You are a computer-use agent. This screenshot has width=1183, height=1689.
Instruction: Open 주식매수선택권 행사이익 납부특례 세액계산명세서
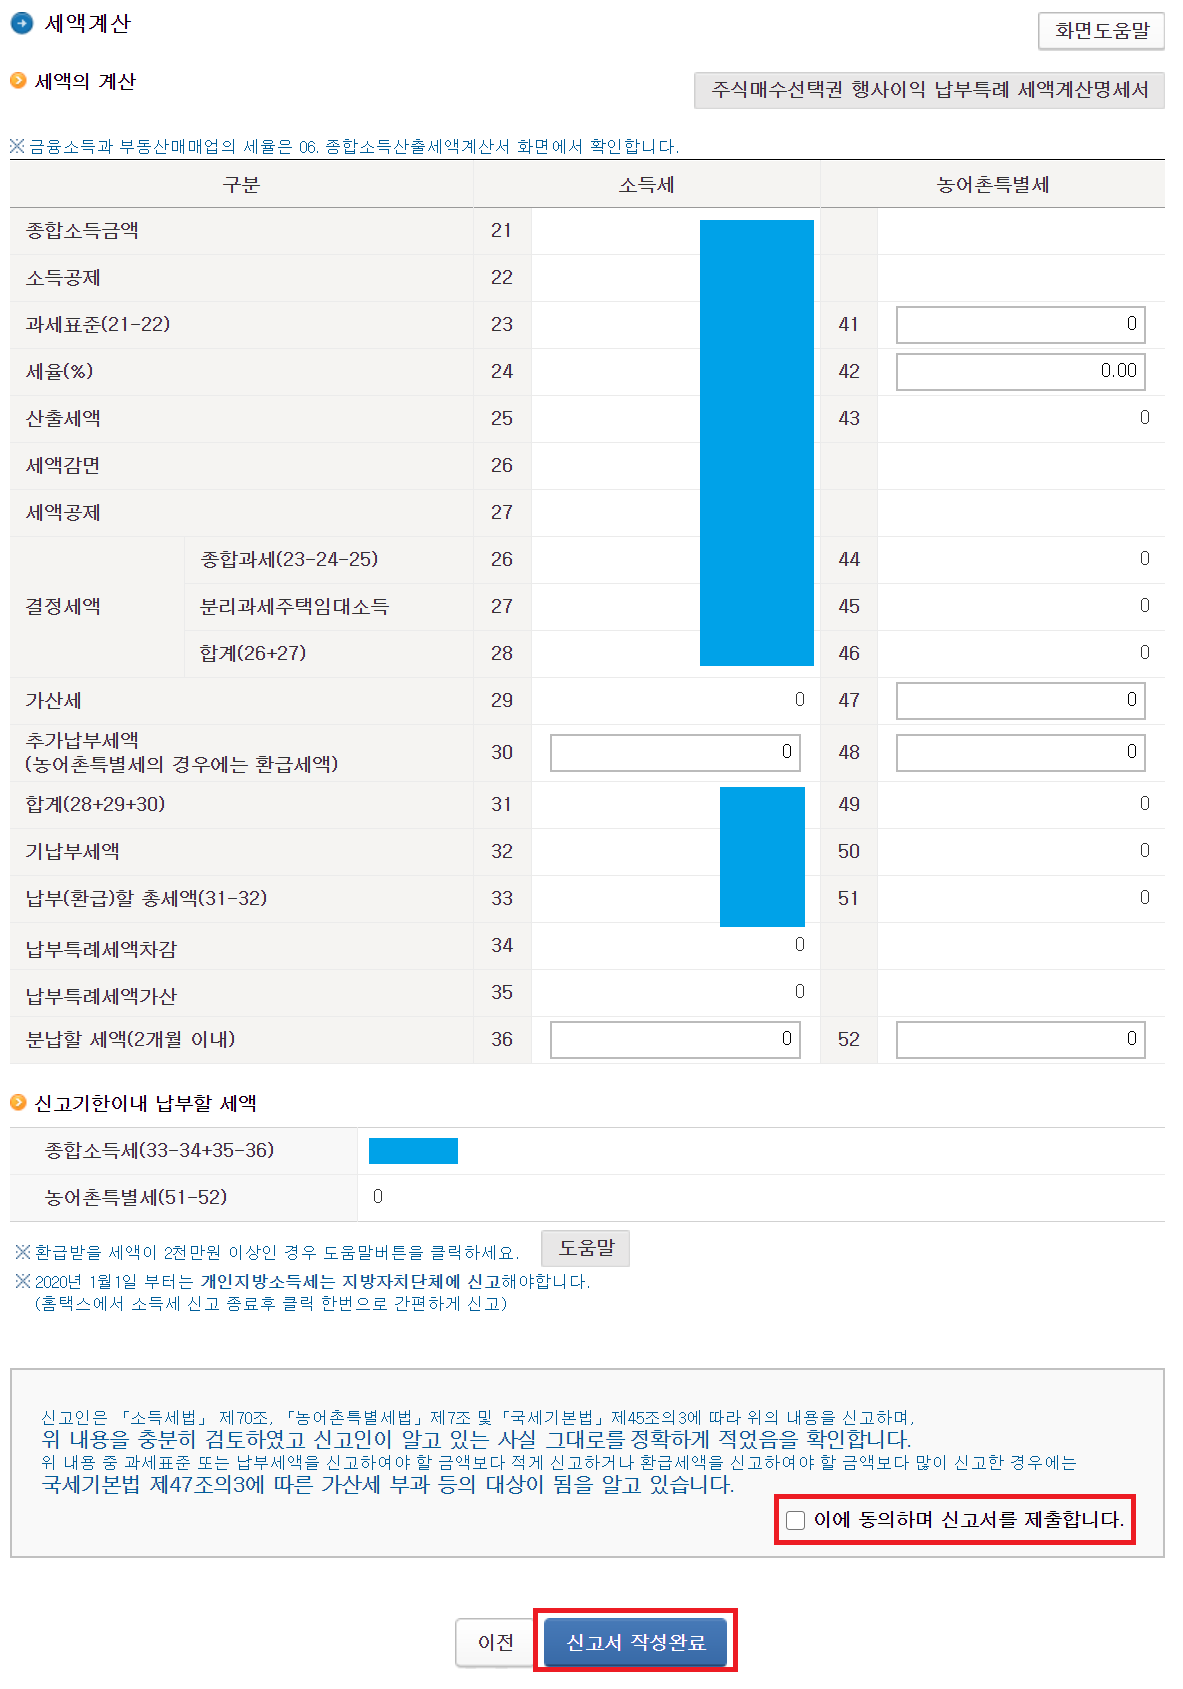pos(929,90)
